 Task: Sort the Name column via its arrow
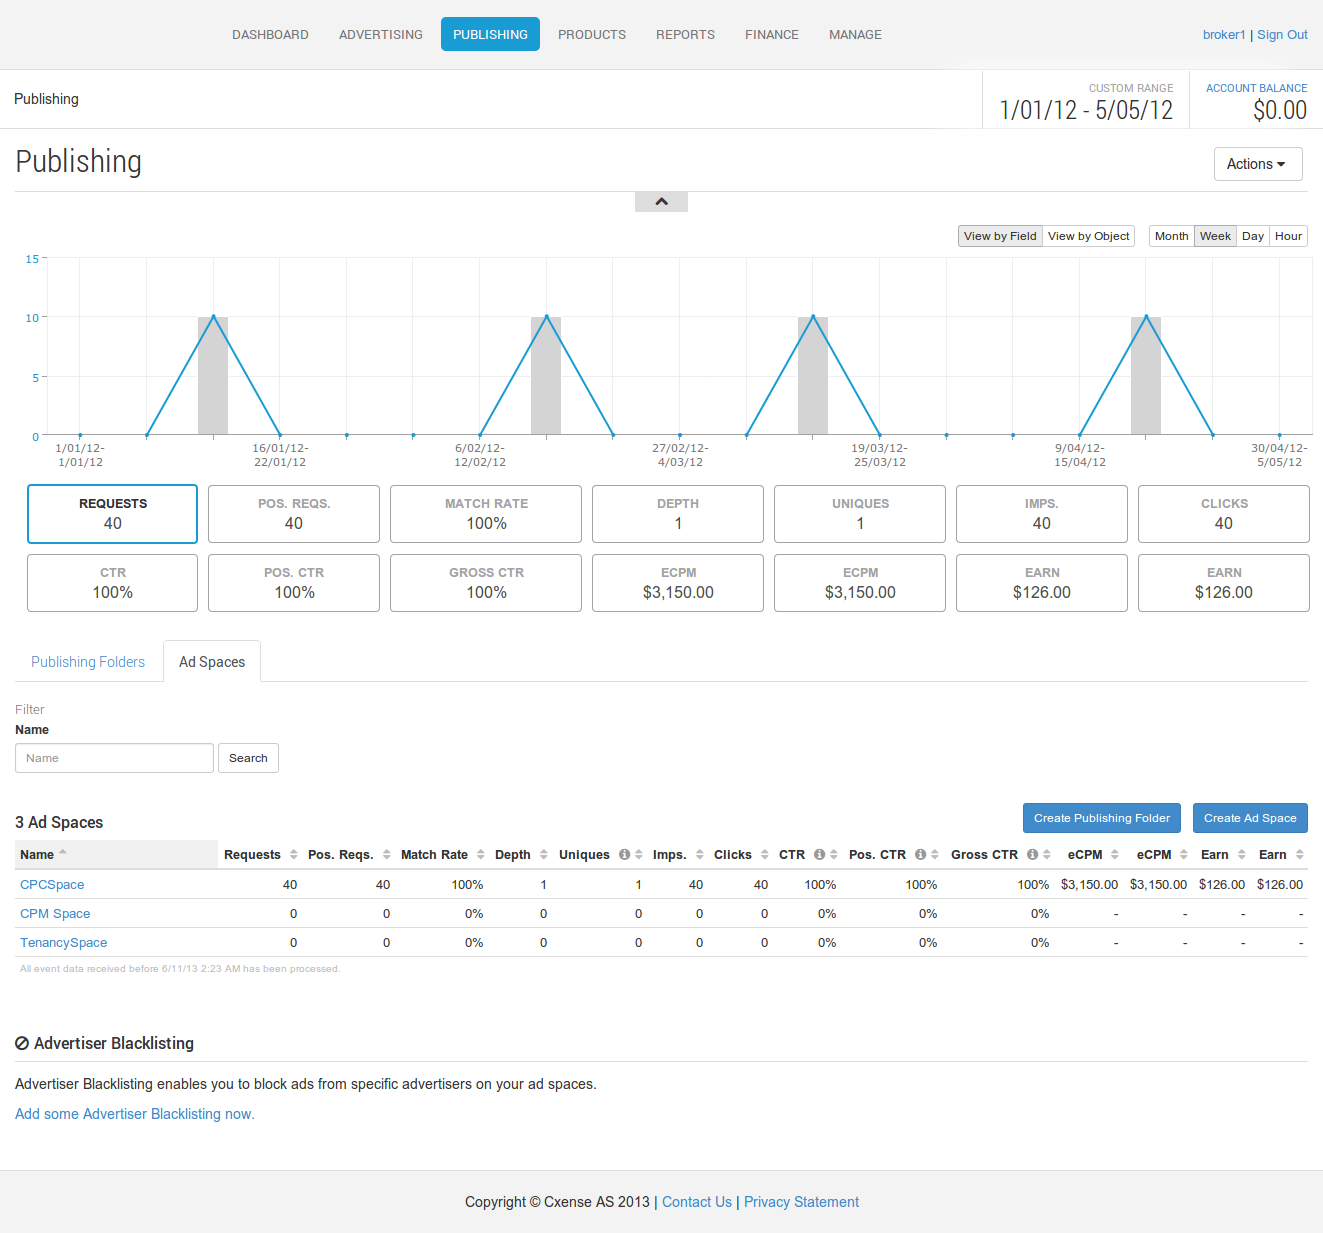coord(63,852)
